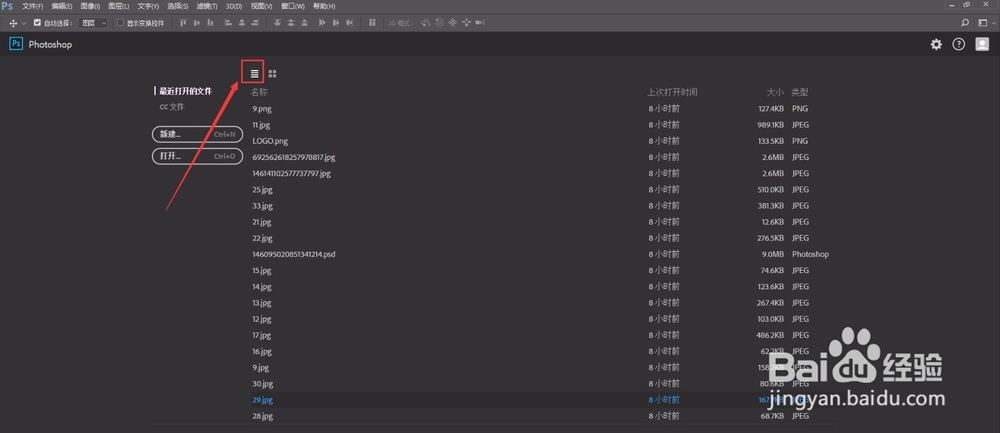Expand the workspace dropdown arrow
Viewport: 1000px width, 433px height.
[992, 24]
